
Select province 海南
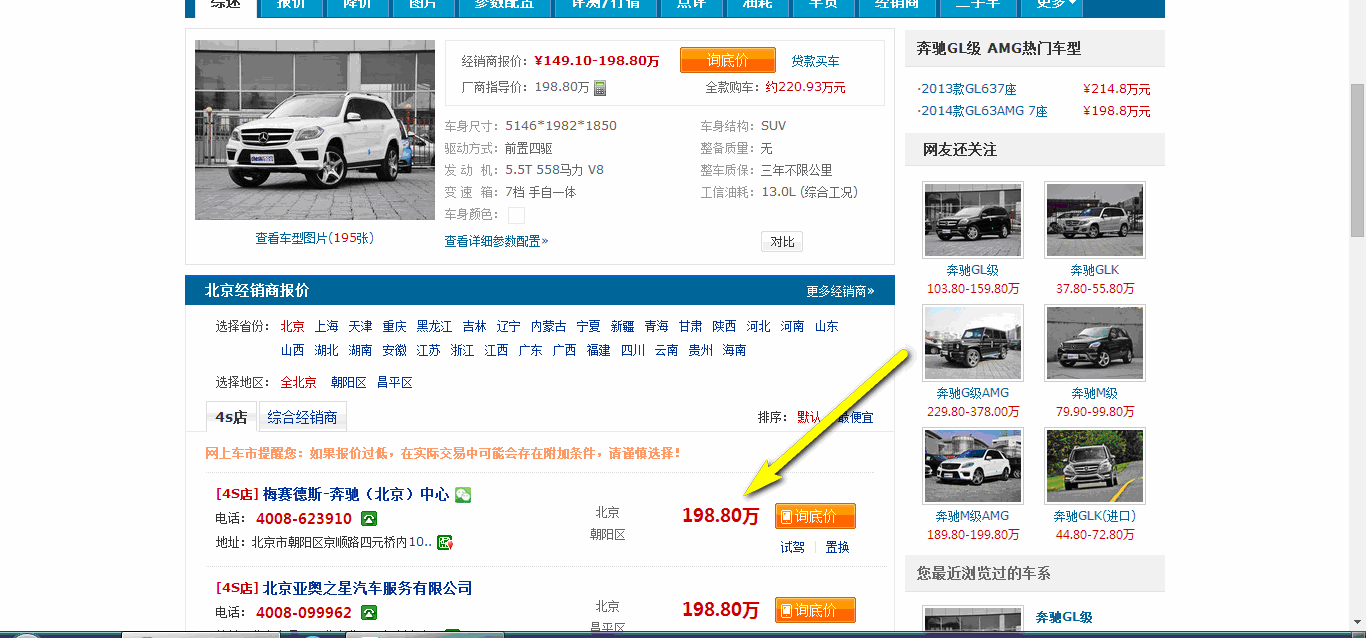tap(735, 350)
